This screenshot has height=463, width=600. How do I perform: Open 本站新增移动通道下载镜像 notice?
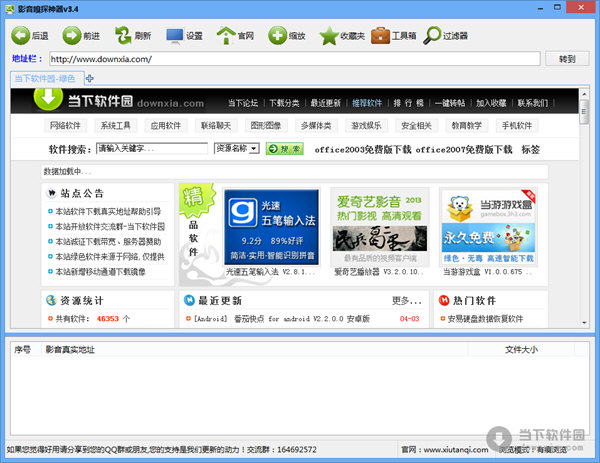(x=100, y=272)
